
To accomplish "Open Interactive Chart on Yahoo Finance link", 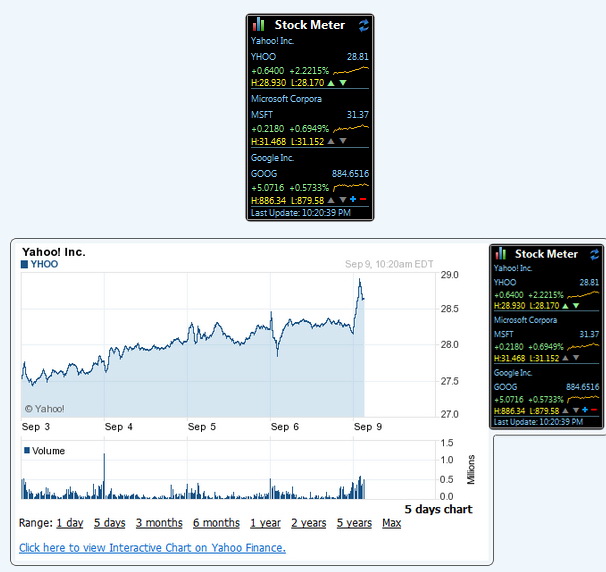I will [152, 547].
